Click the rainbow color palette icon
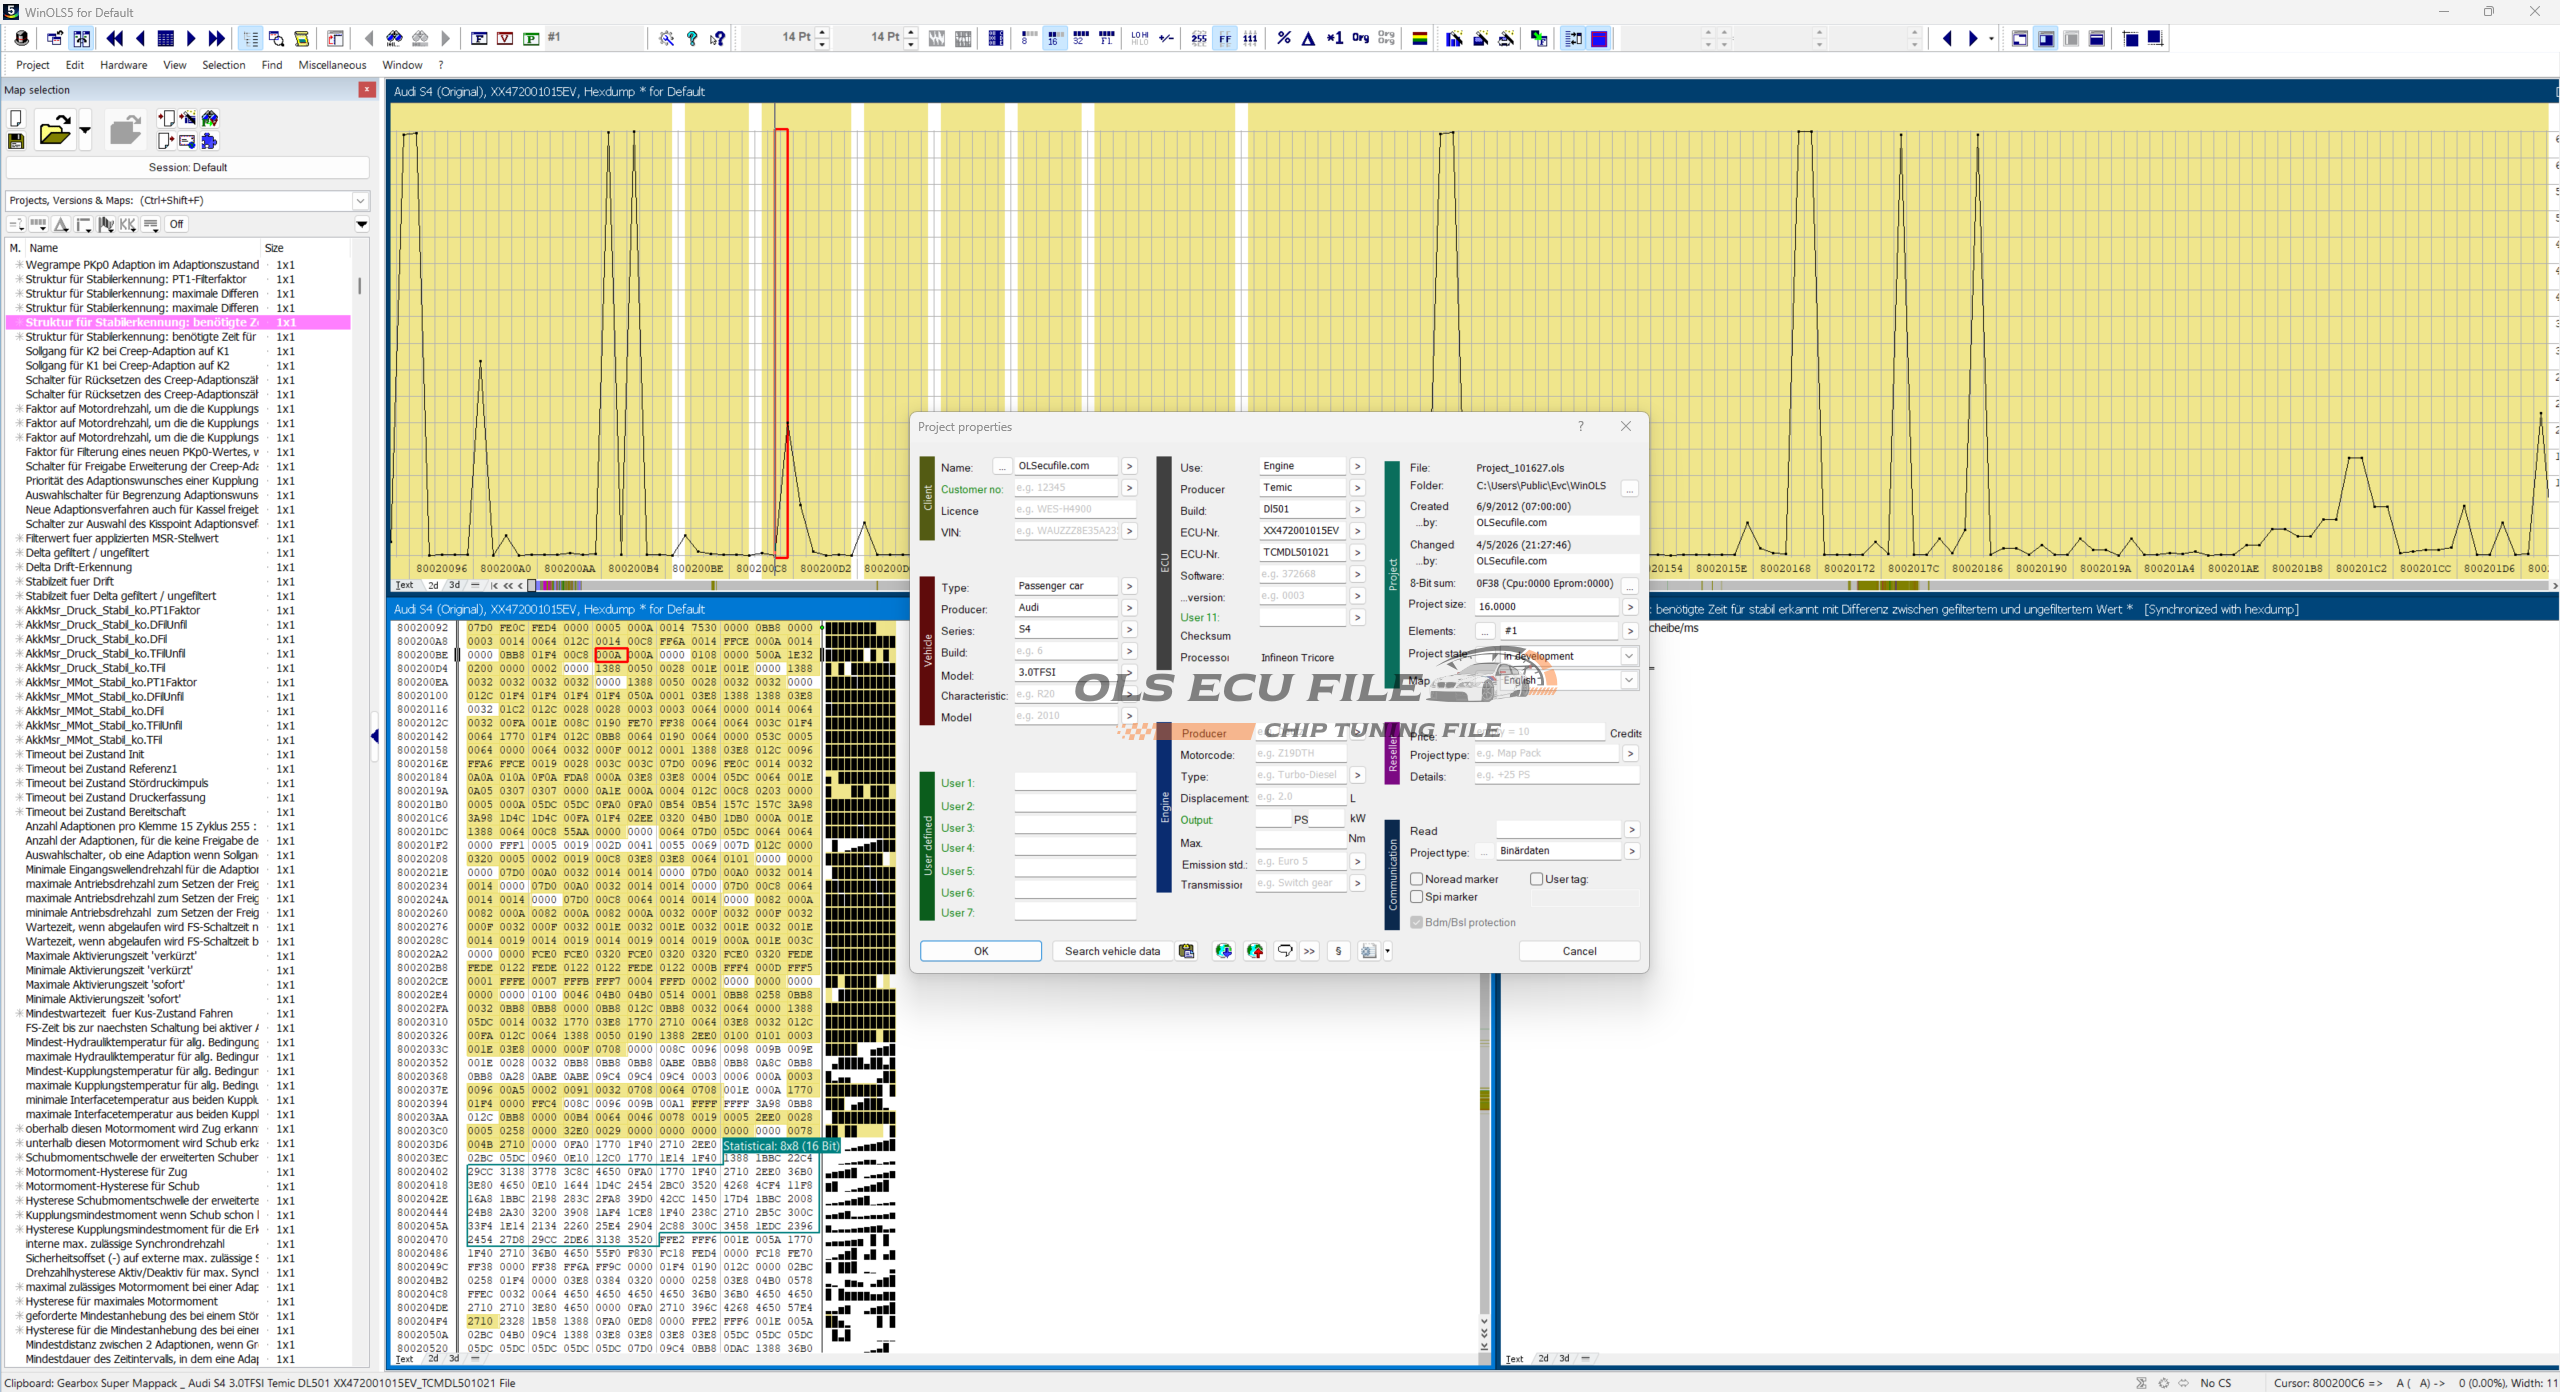Screen dimensions: 2560x1392 (1419, 39)
